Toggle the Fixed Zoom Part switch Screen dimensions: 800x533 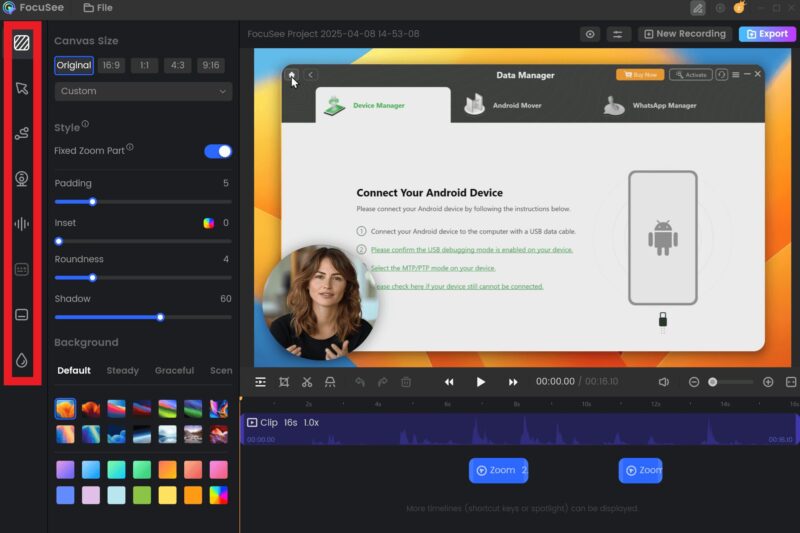(218, 151)
